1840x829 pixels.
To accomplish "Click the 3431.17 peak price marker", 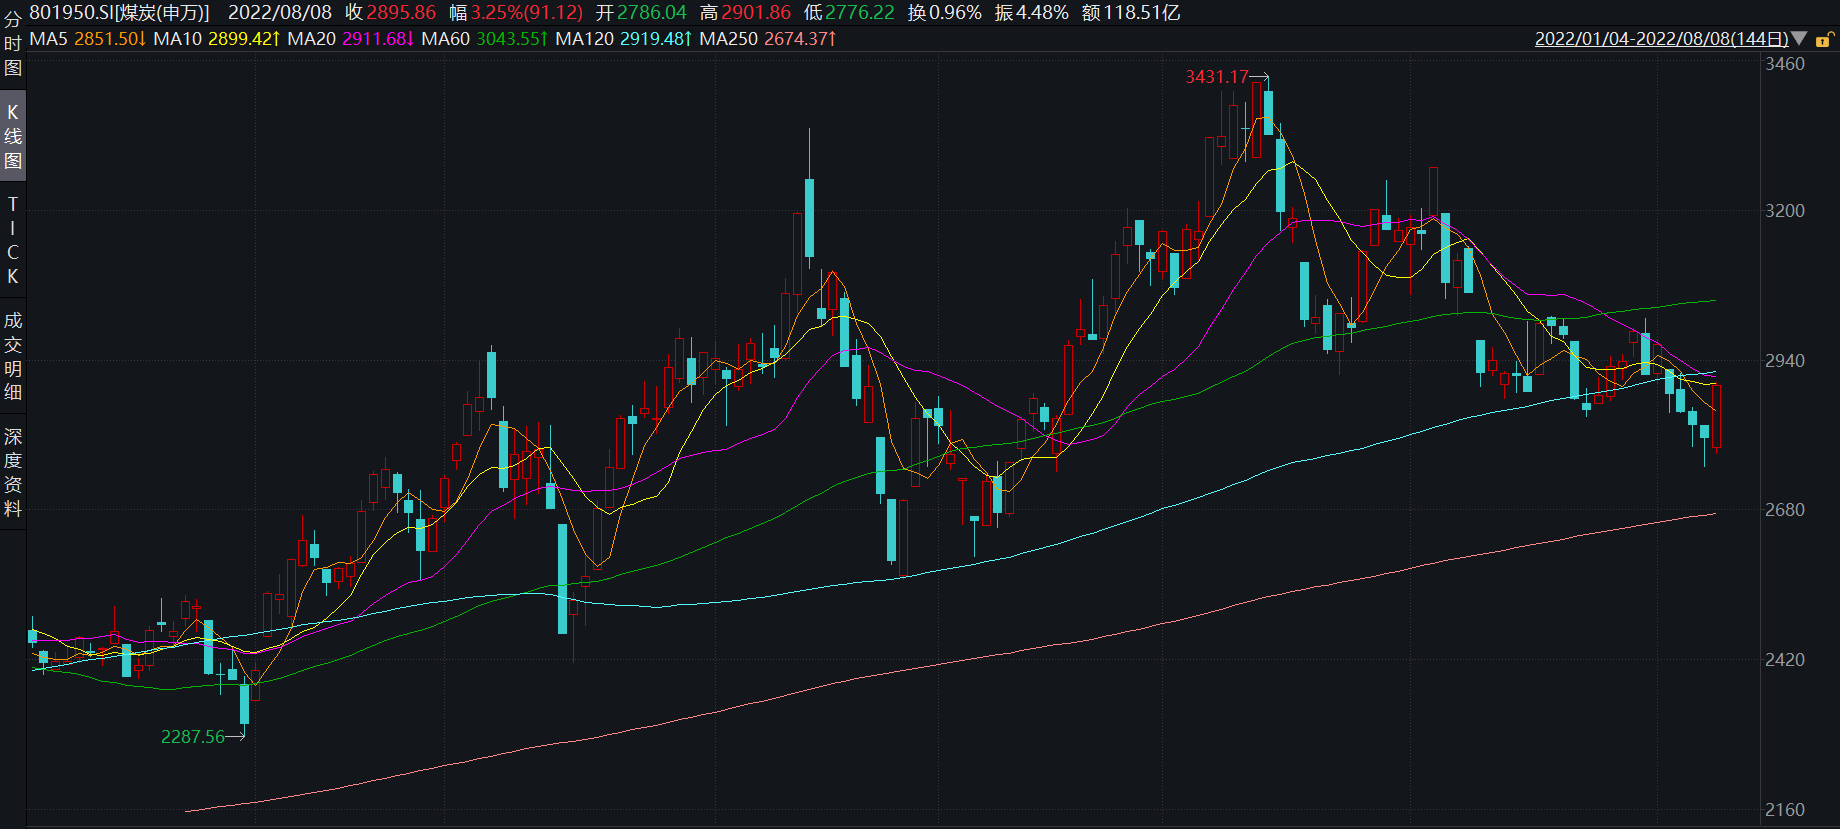I will pyautogui.click(x=1217, y=77).
